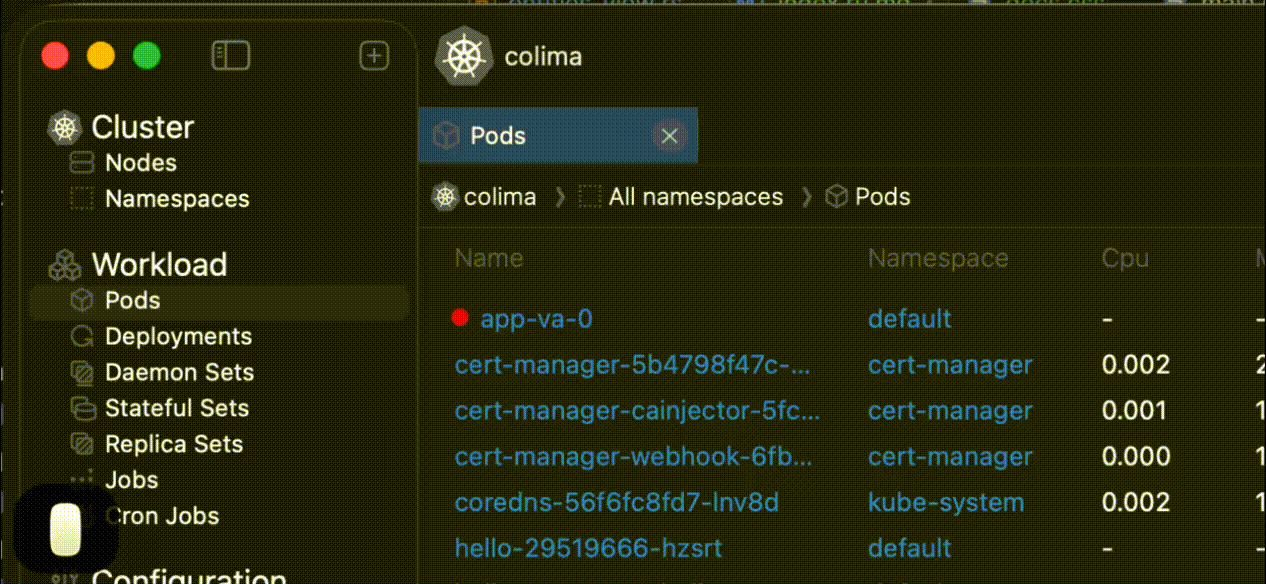1266x584 pixels.
Task: Open Nodes in the Cluster section
Action: 140,163
